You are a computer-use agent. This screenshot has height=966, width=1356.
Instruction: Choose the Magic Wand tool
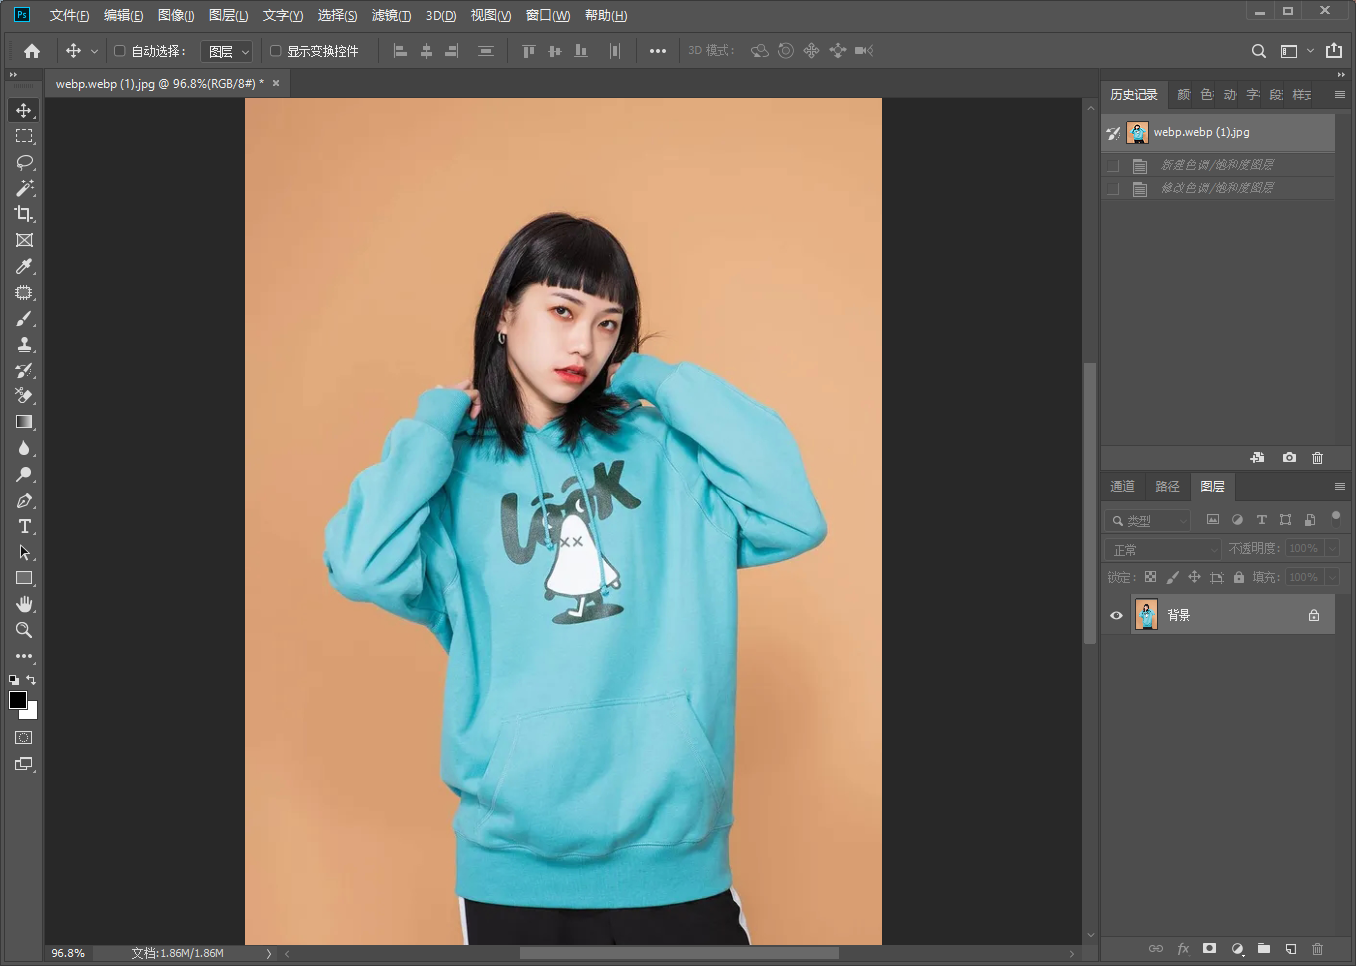click(x=24, y=188)
